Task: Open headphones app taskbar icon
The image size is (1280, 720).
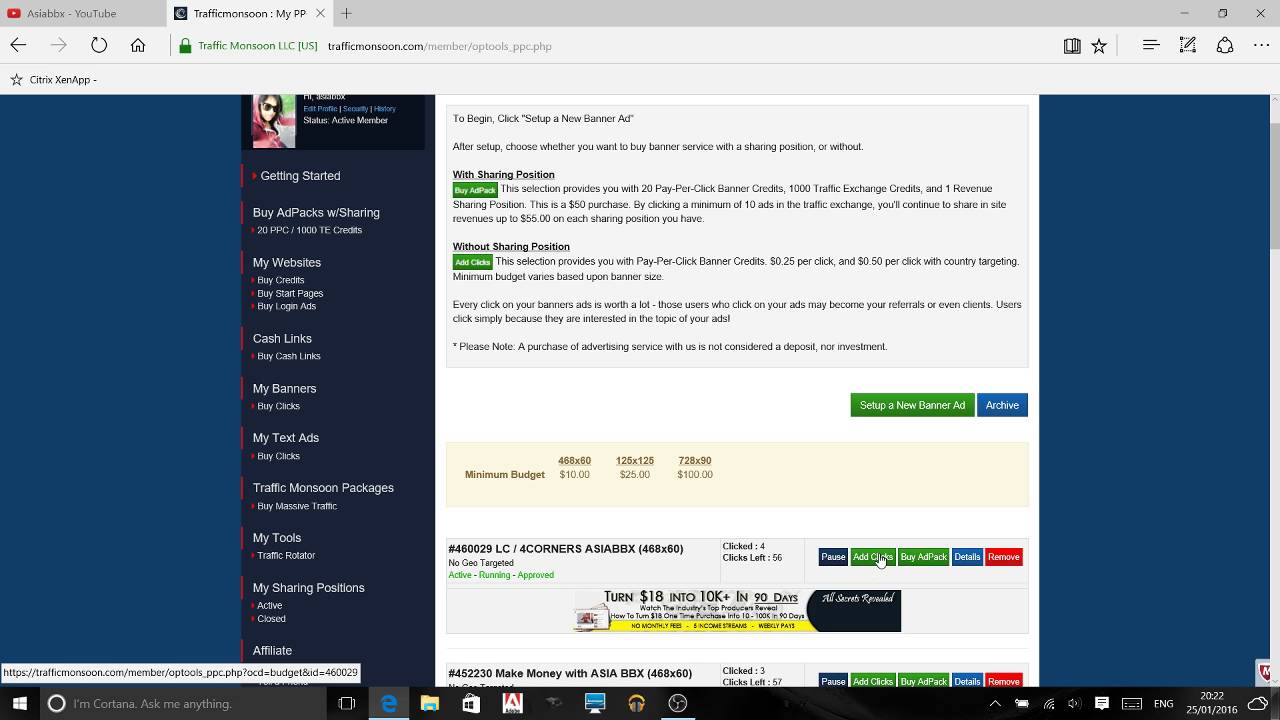Action: coord(636,703)
